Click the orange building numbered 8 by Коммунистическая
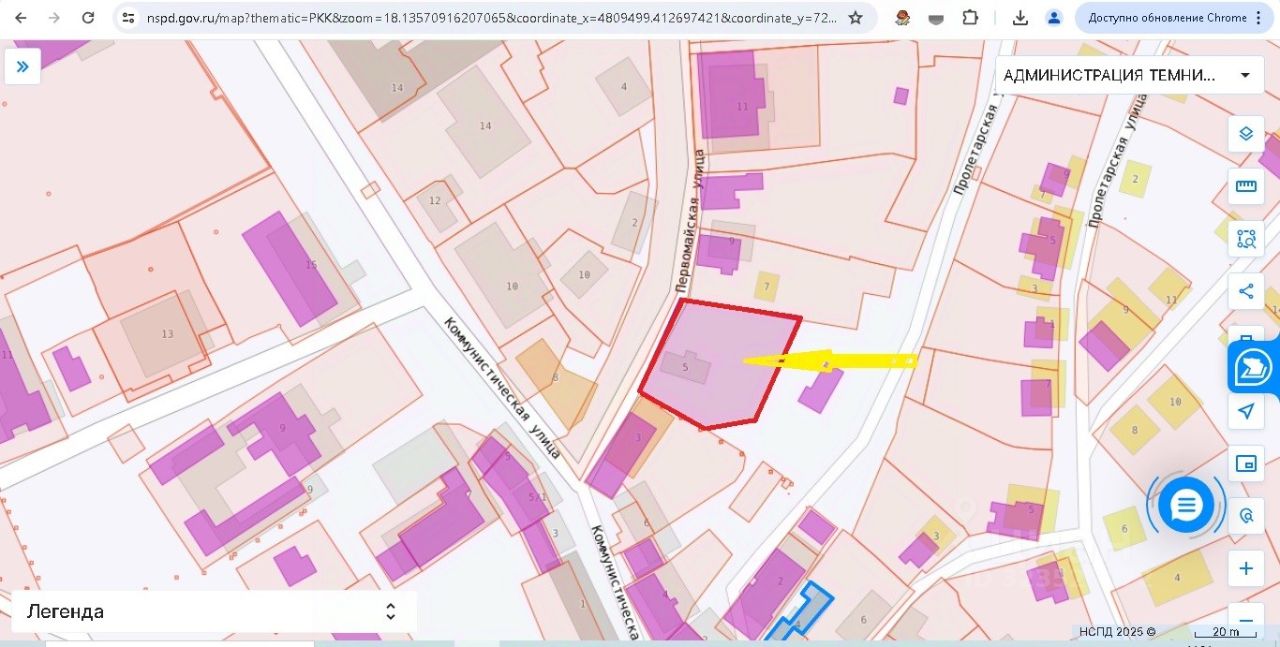The height and width of the screenshot is (647, 1280). [557, 382]
